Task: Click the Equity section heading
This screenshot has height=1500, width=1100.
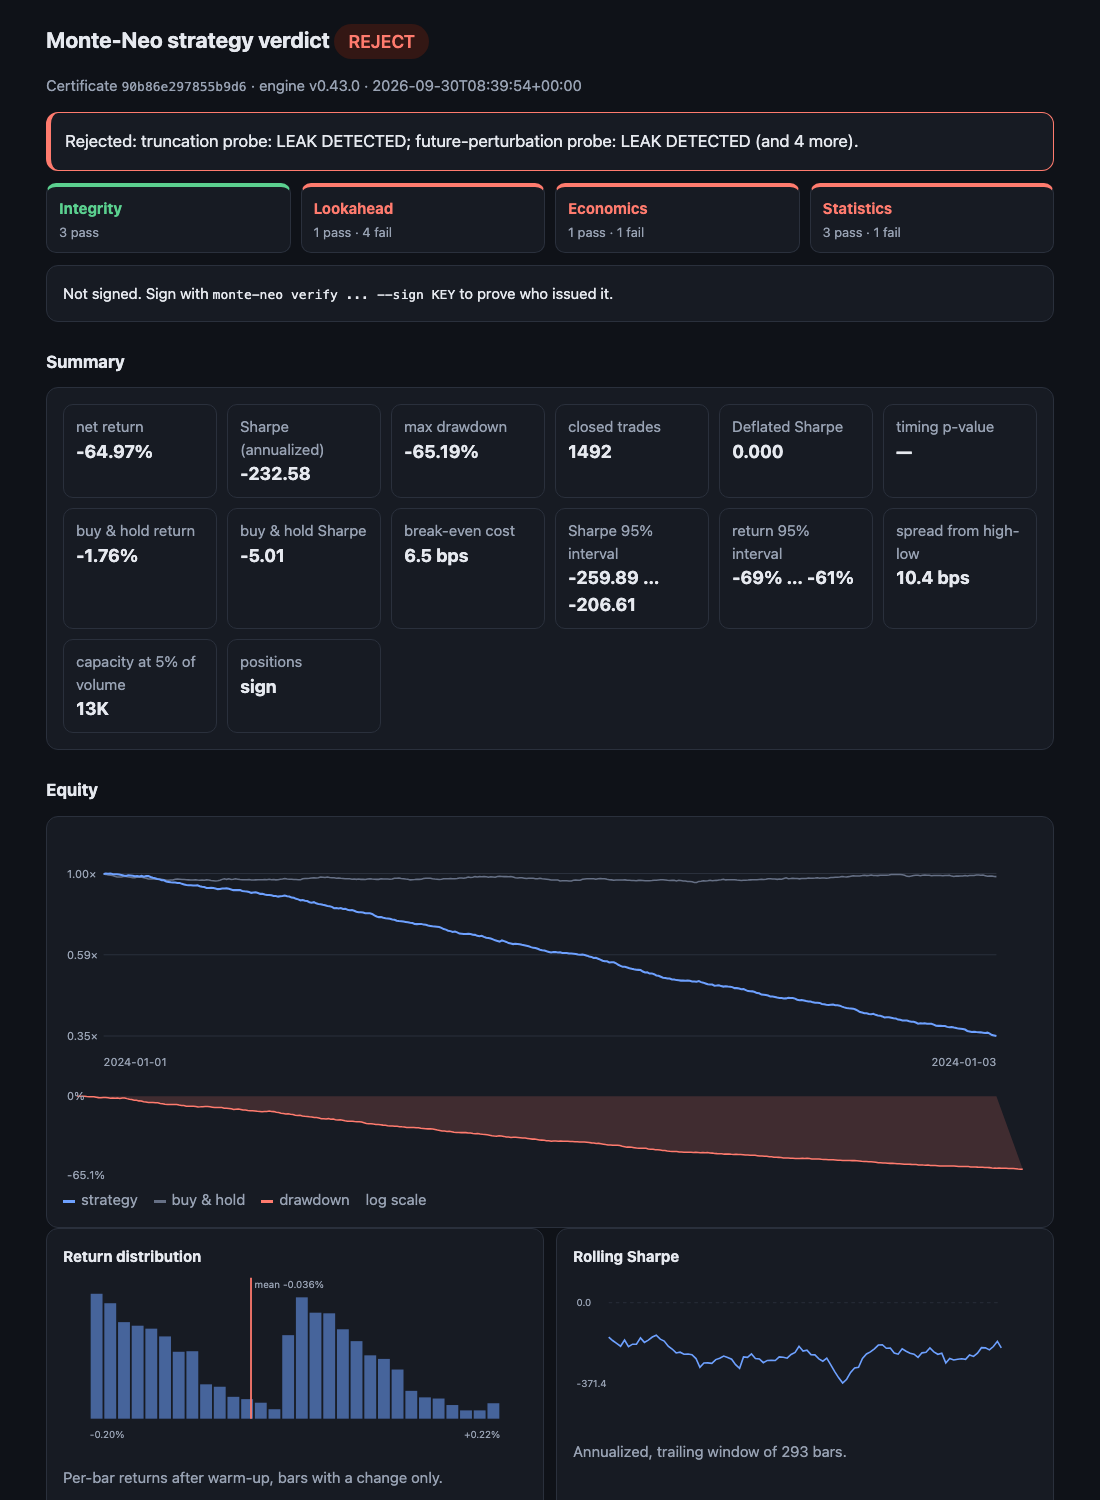Action: point(72,790)
